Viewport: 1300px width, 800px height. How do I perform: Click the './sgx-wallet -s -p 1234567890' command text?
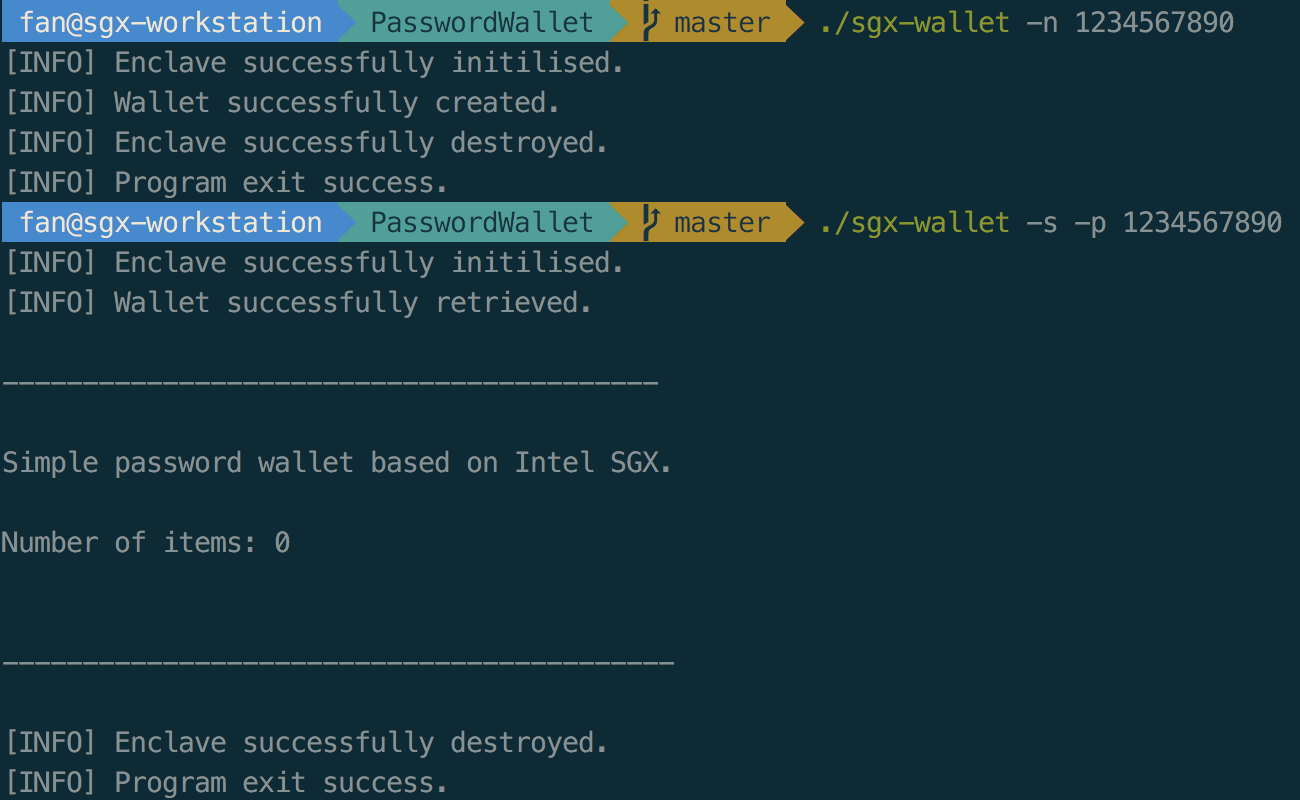click(1050, 222)
